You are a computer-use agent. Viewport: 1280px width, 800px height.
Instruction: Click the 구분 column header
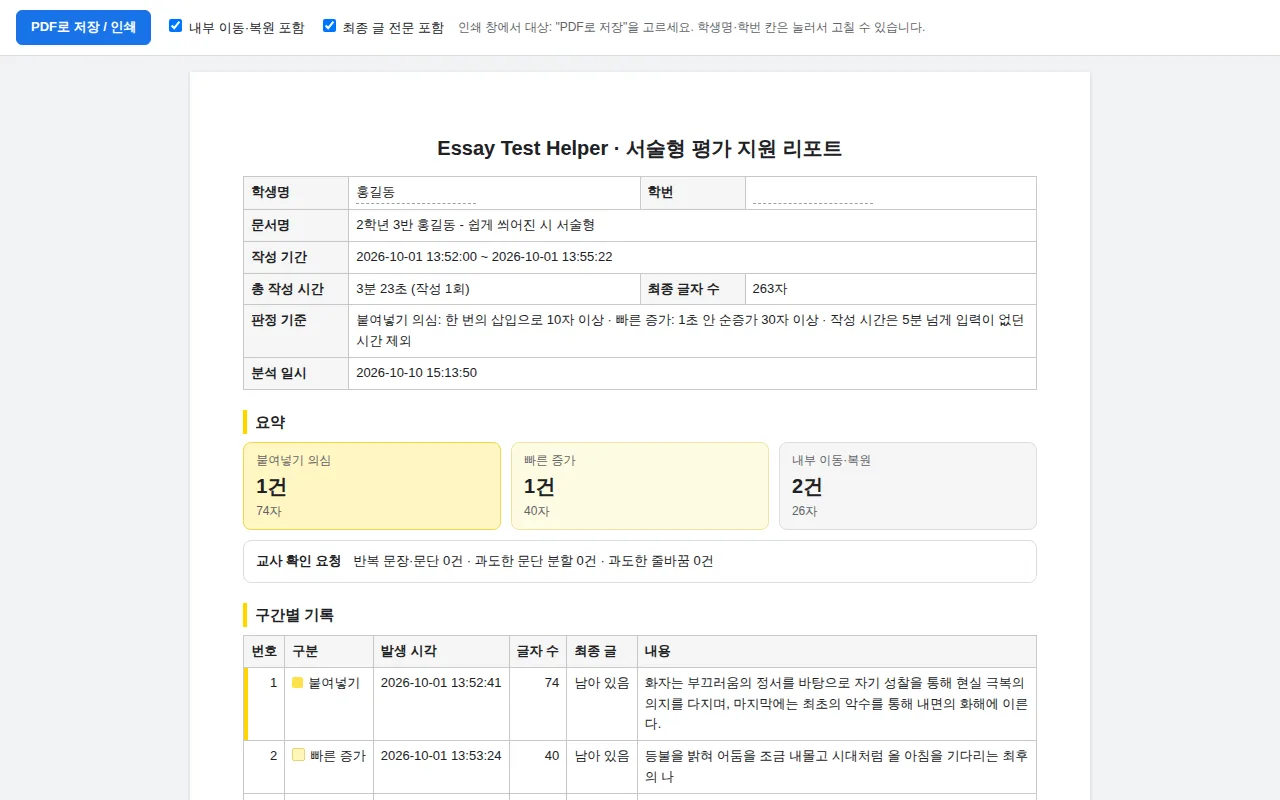pos(329,651)
